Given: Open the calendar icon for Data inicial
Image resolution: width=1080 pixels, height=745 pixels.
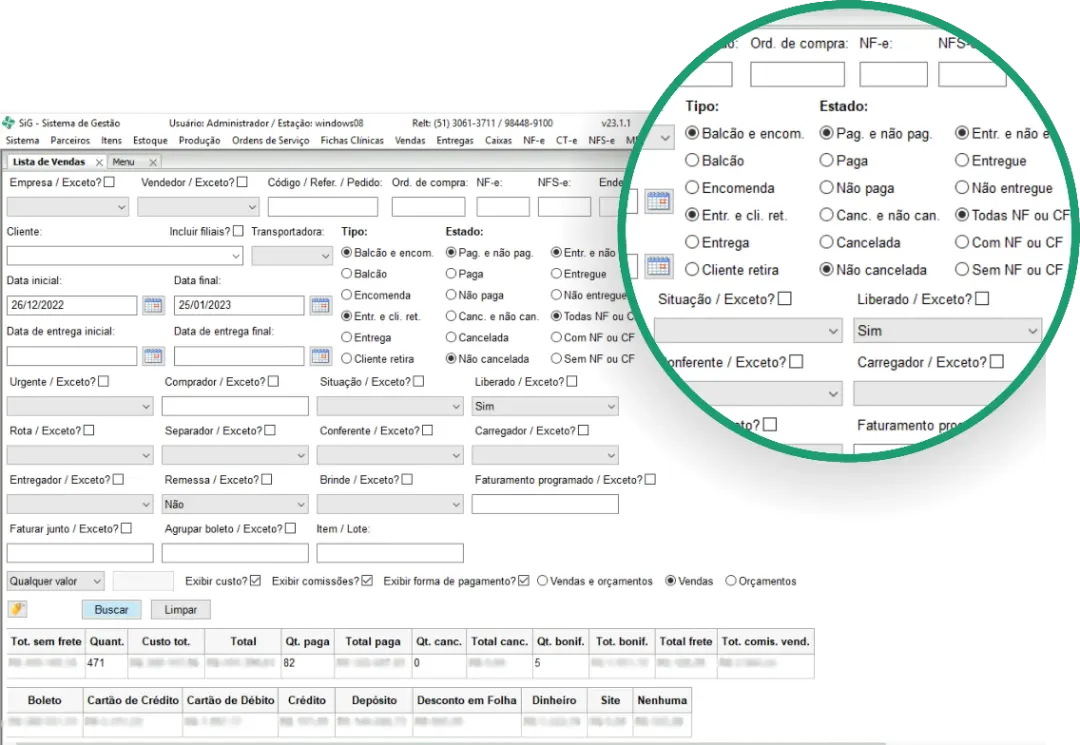Looking at the screenshot, I should [x=153, y=305].
